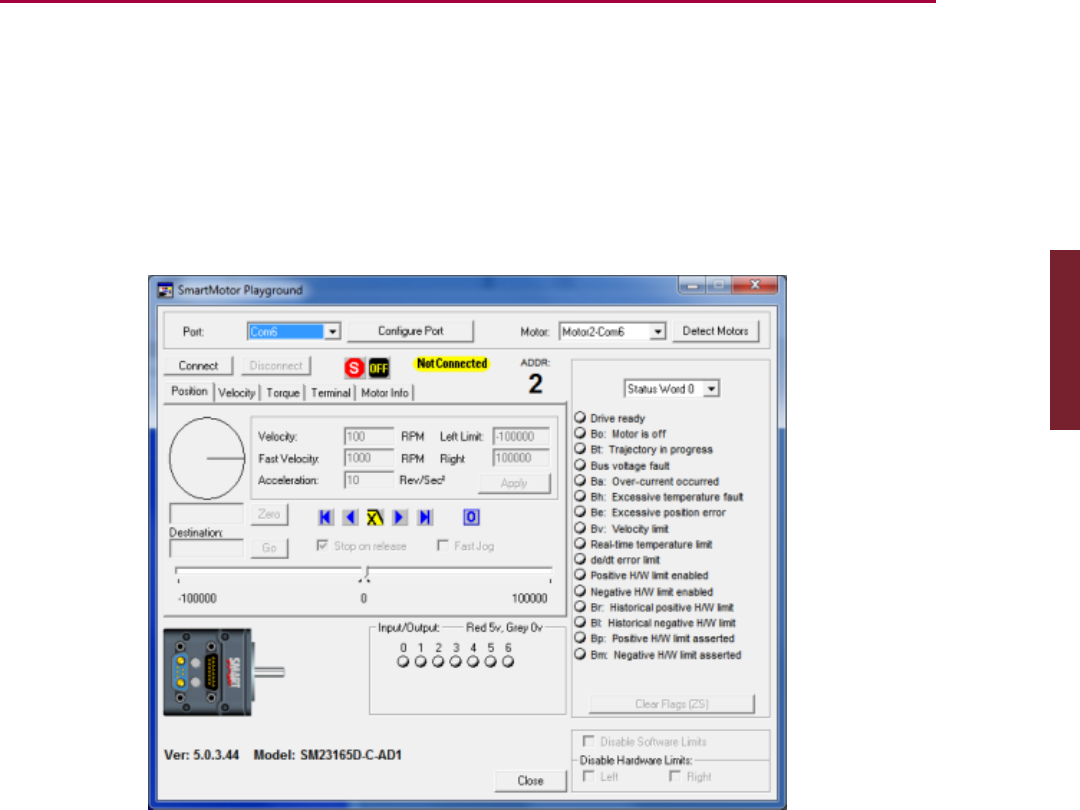Click the Zero button
Viewport: 1080px width, 810px height.
pyautogui.click(x=269, y=514)
